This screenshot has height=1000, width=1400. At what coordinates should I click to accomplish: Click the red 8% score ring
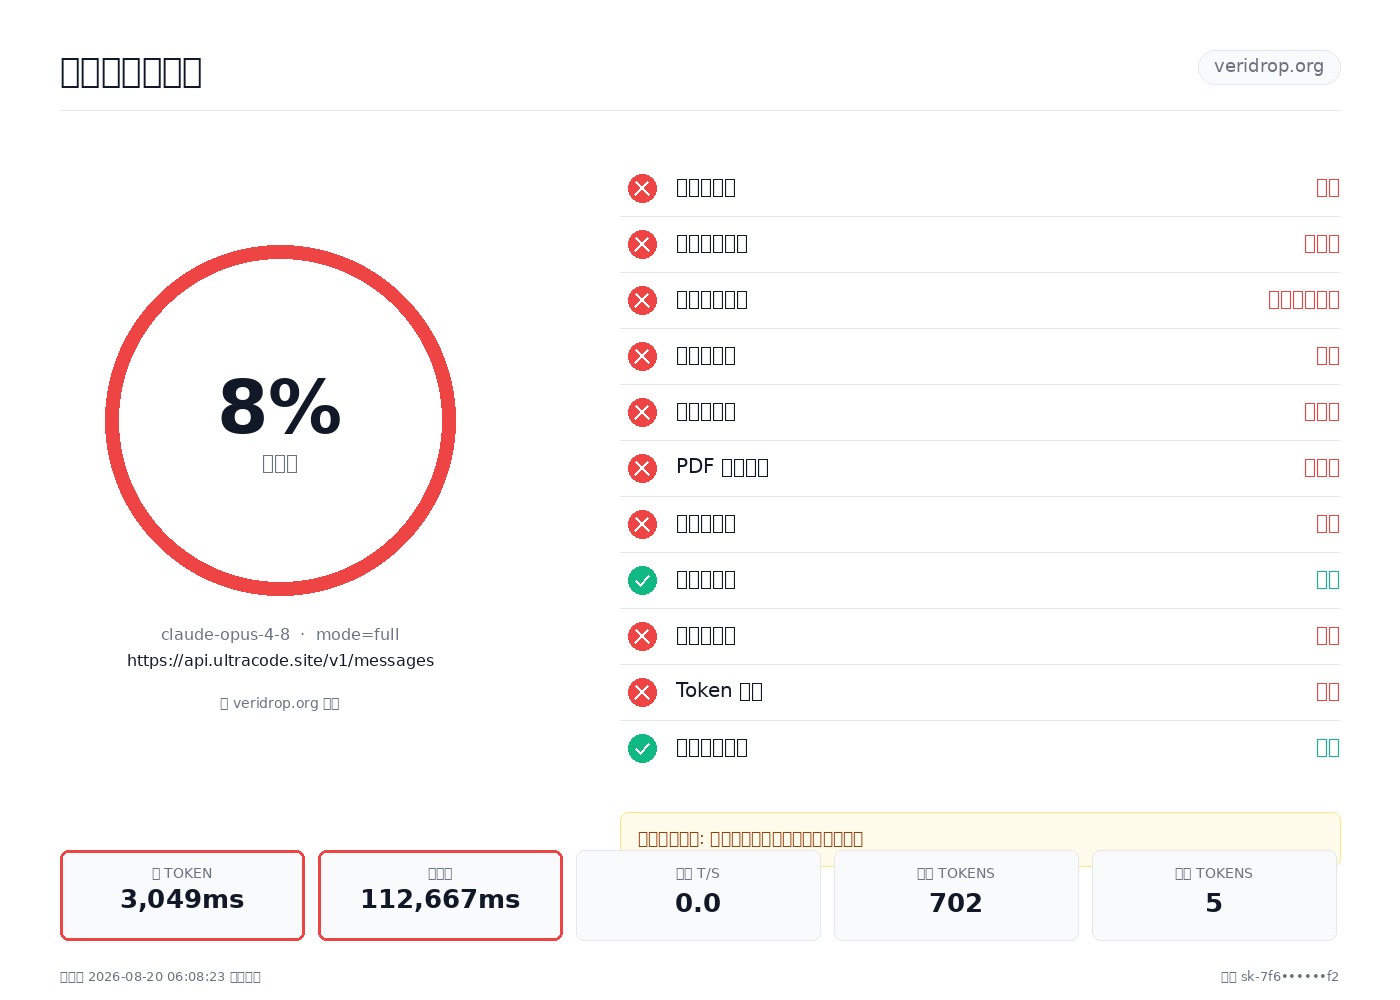[x=280, y=420]
